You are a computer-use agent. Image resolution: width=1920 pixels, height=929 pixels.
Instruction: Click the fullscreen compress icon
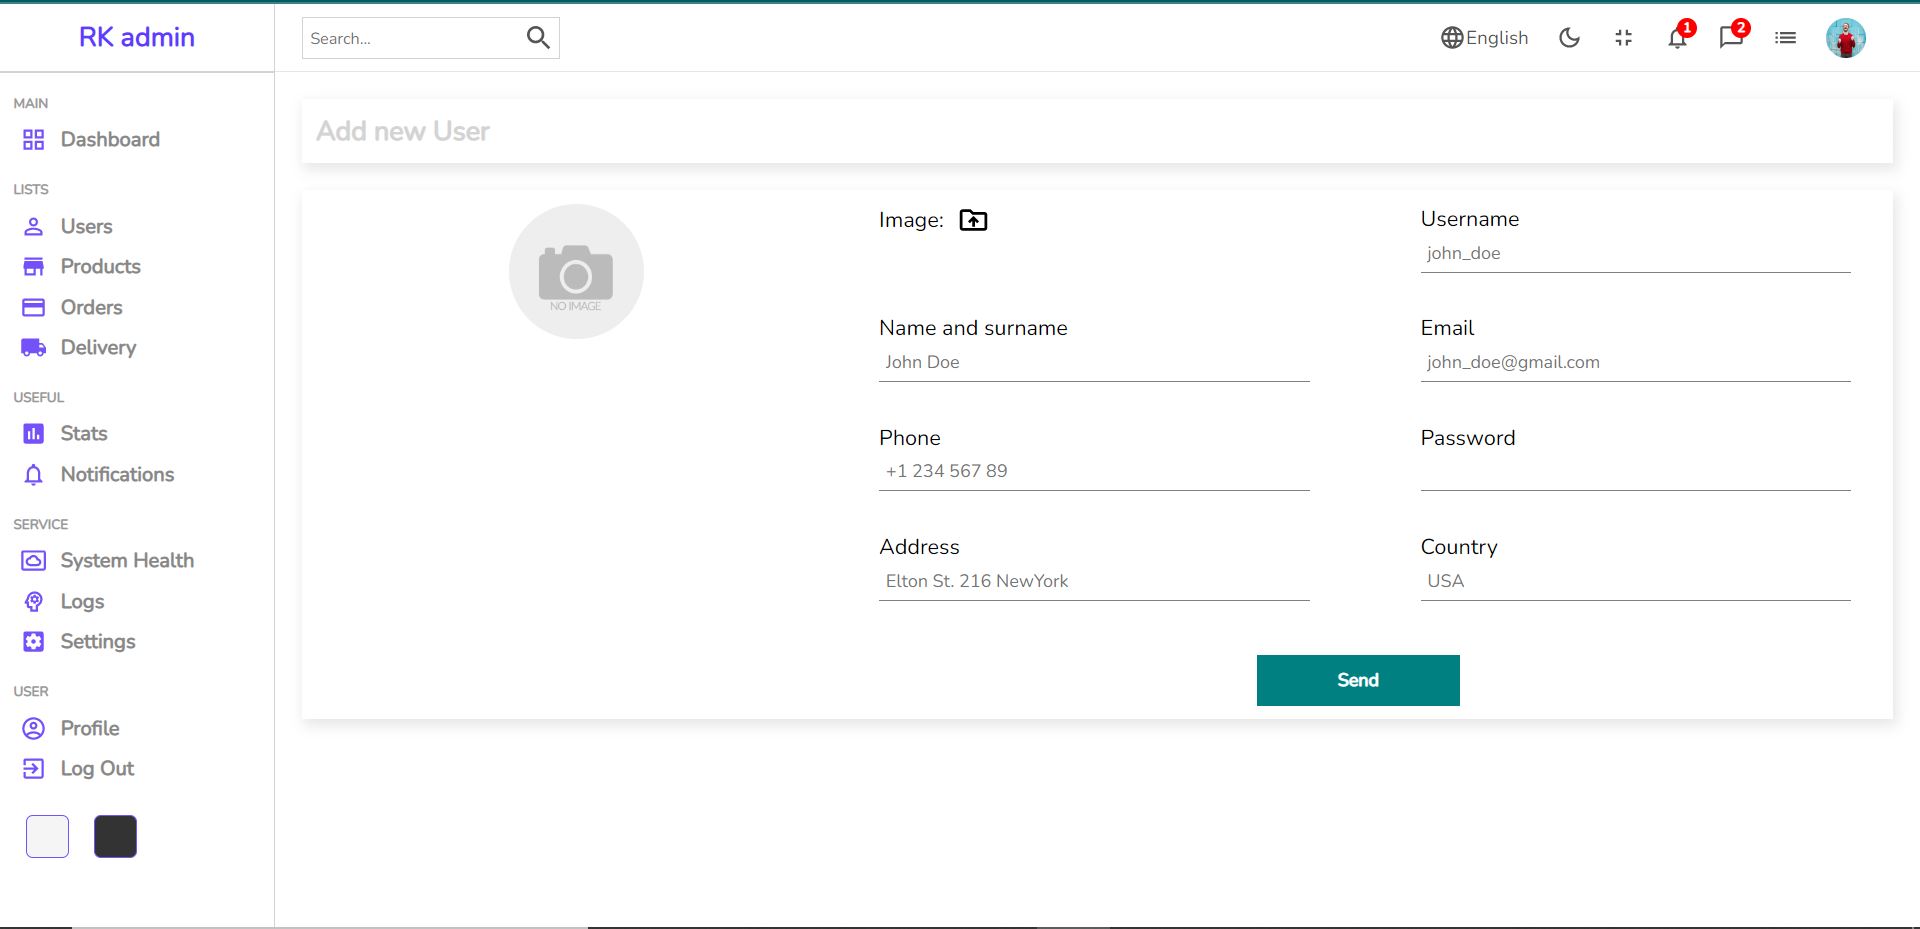click(1623, 38)
